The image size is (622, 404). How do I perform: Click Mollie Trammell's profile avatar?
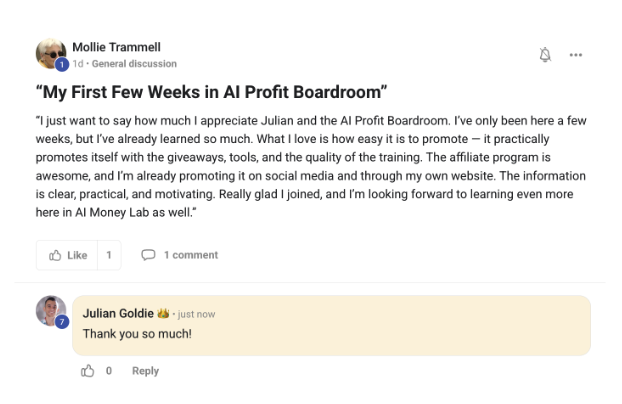pyautogui.click(x=50, y=53)
